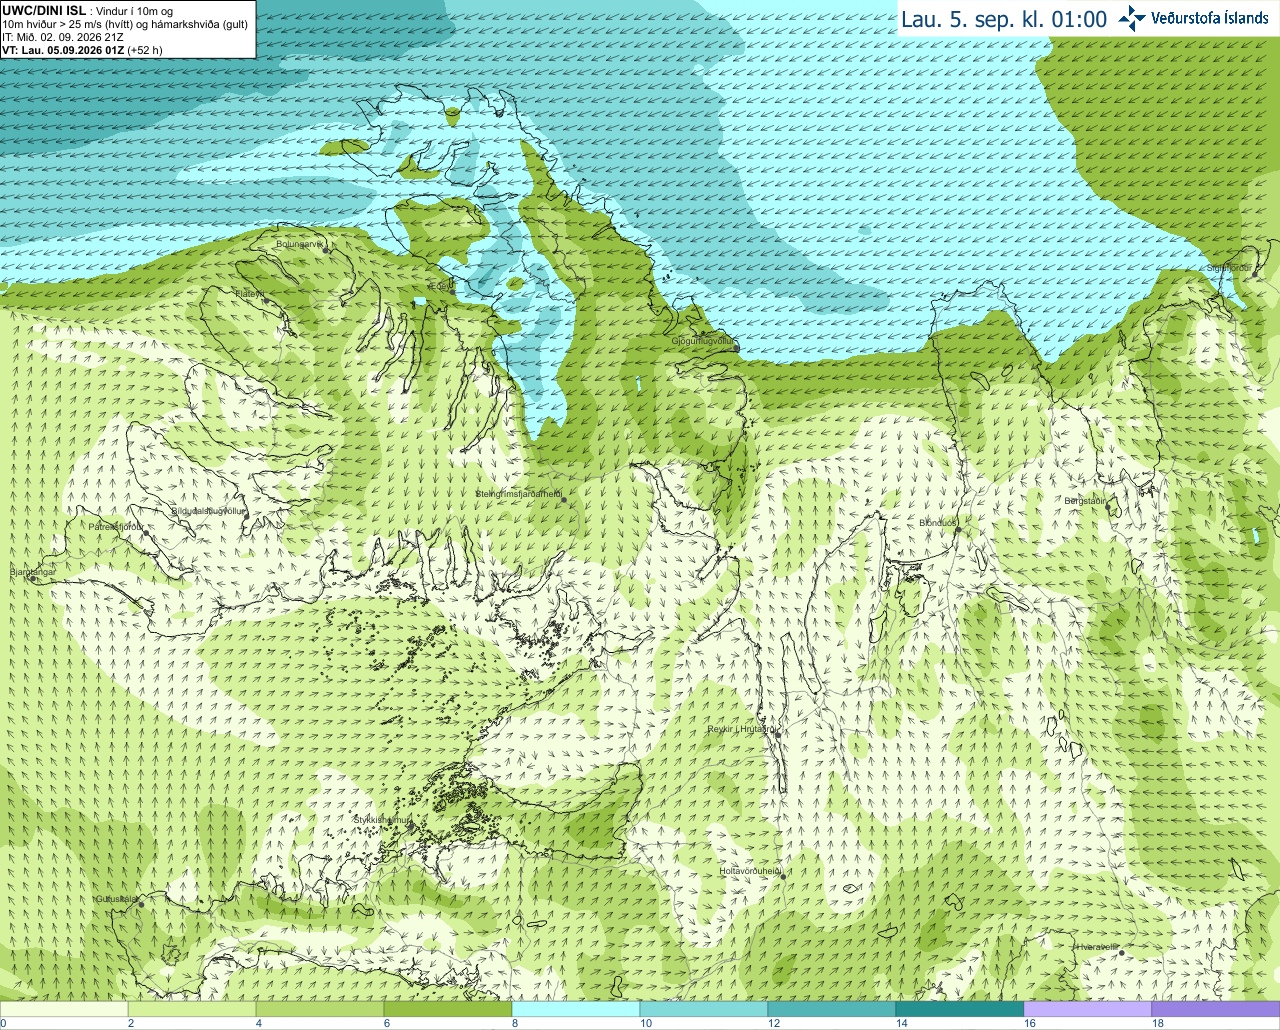
Task: Select the purple 16–18 legend swatch
Action: tap(1087, 1009)
